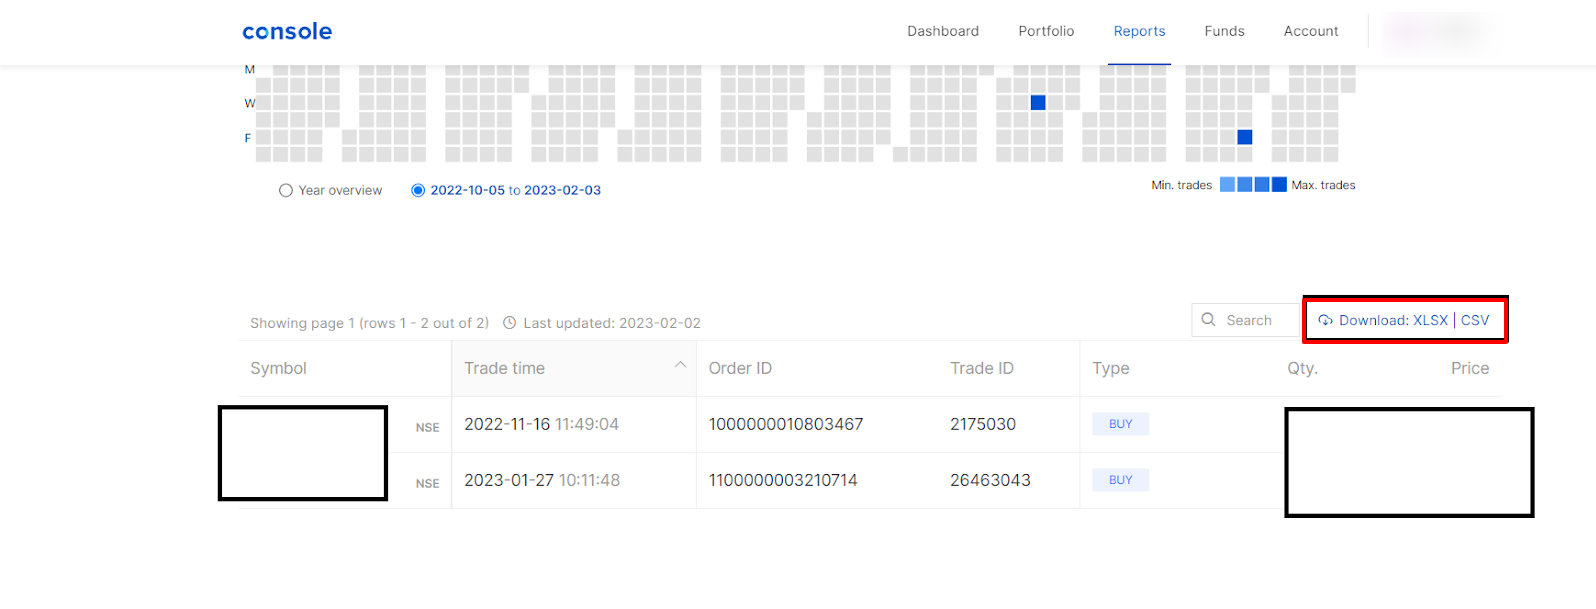The width and height of the screenshot is (1596, 609).
Task: Open the Account menu
Action: [1310, 31]
